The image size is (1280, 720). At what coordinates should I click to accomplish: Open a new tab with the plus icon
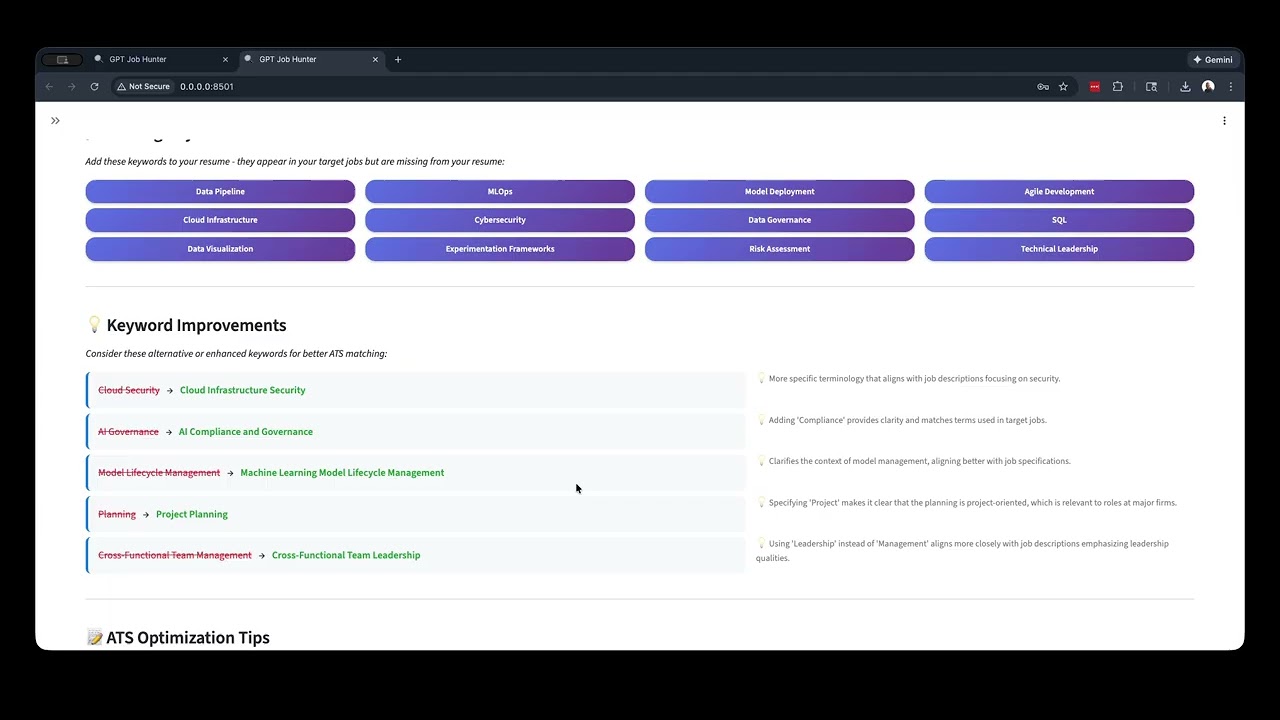(x=398, y=59)
